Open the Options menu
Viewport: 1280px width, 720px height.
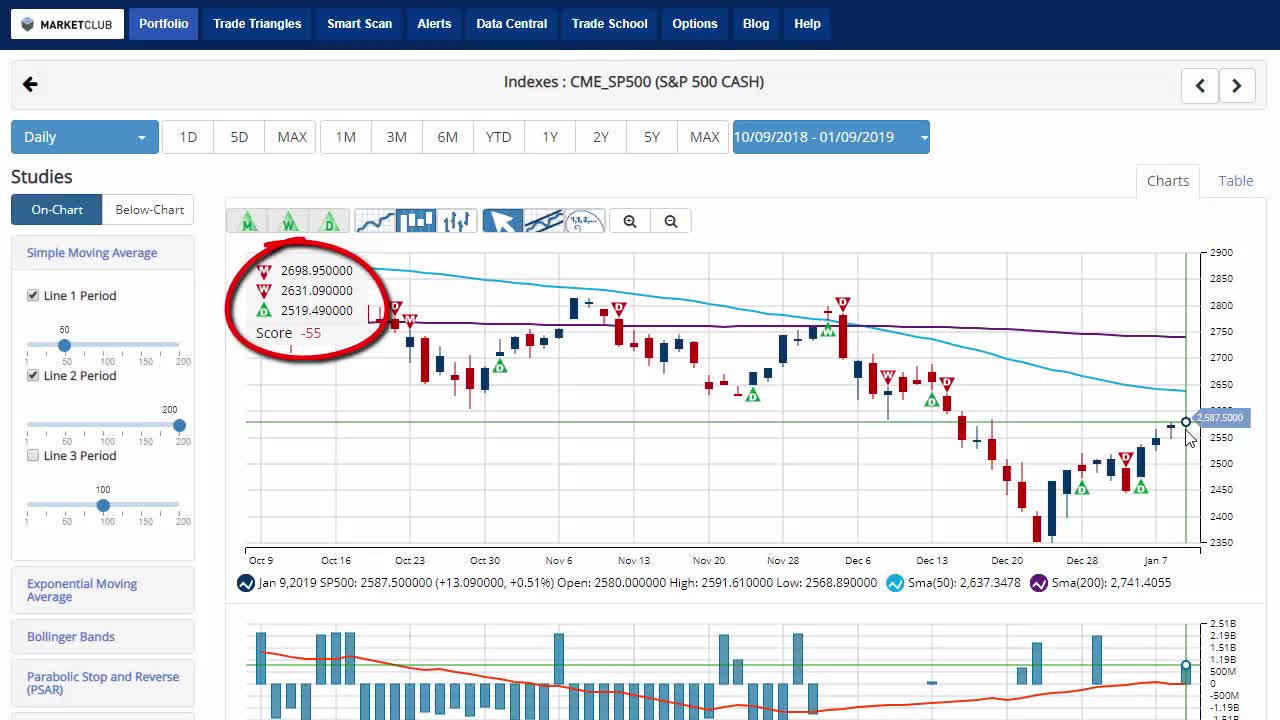695,24
